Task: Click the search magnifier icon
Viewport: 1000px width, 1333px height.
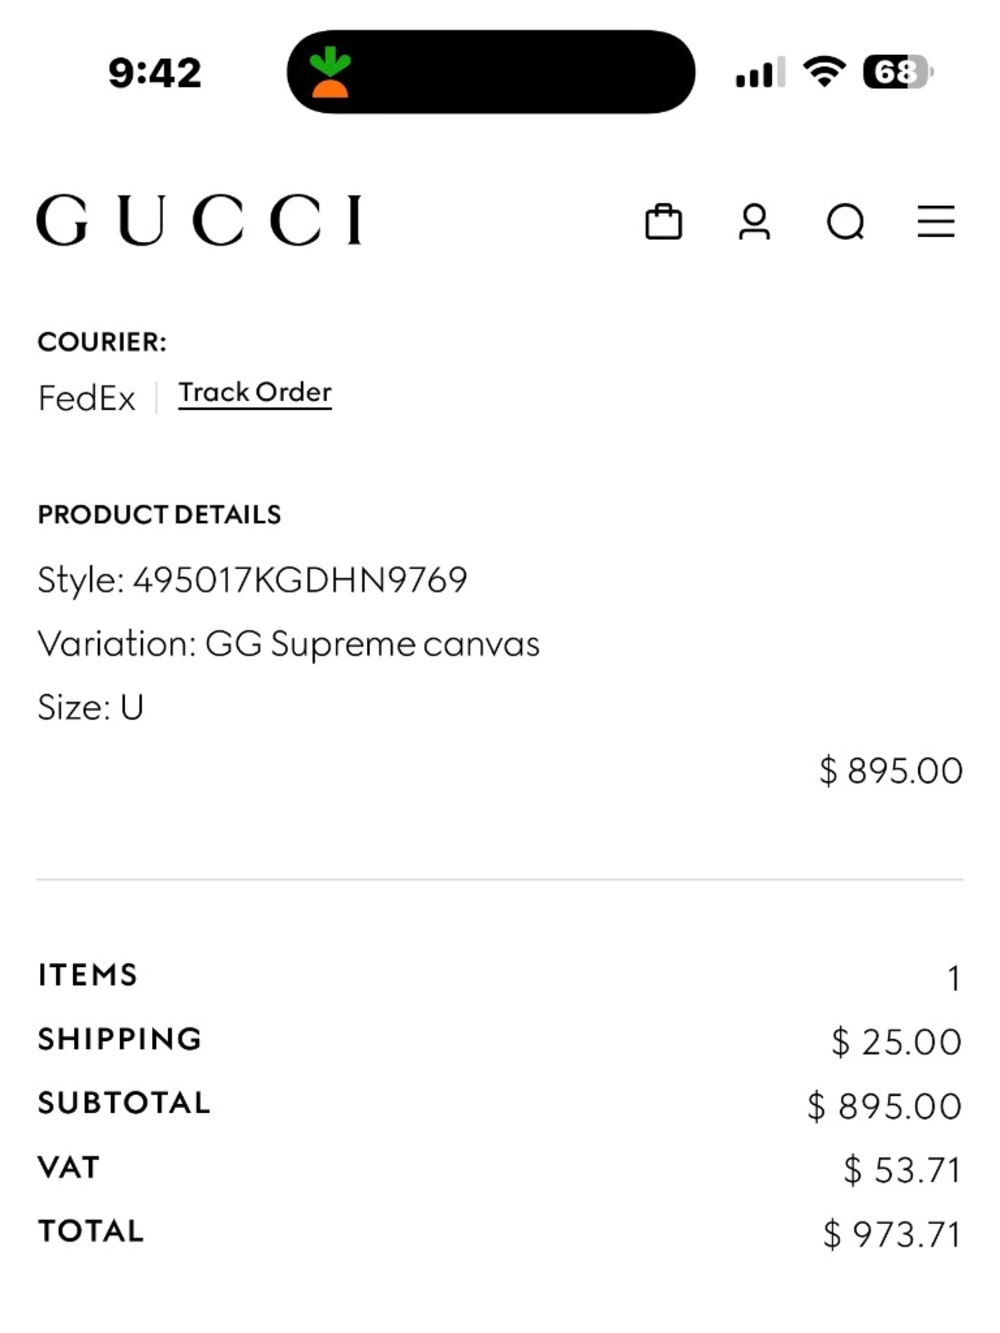Action: pos(845,222)
